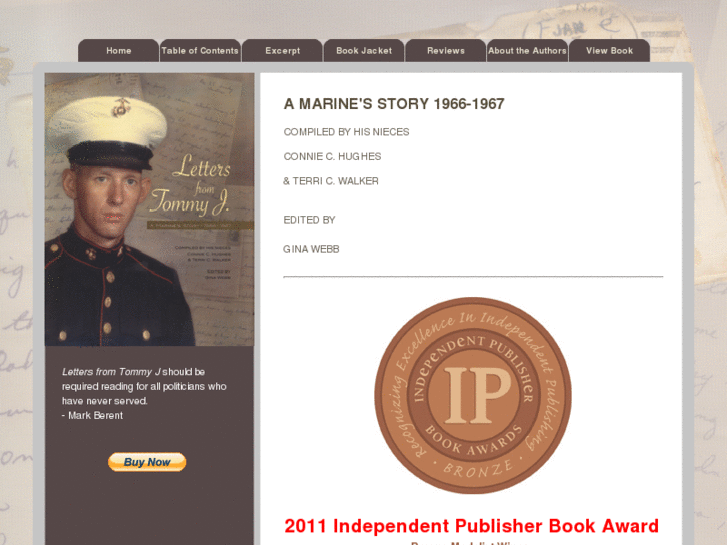
Task: Click the IP Bronze award medal image
Action: click(x=473, y=395)
